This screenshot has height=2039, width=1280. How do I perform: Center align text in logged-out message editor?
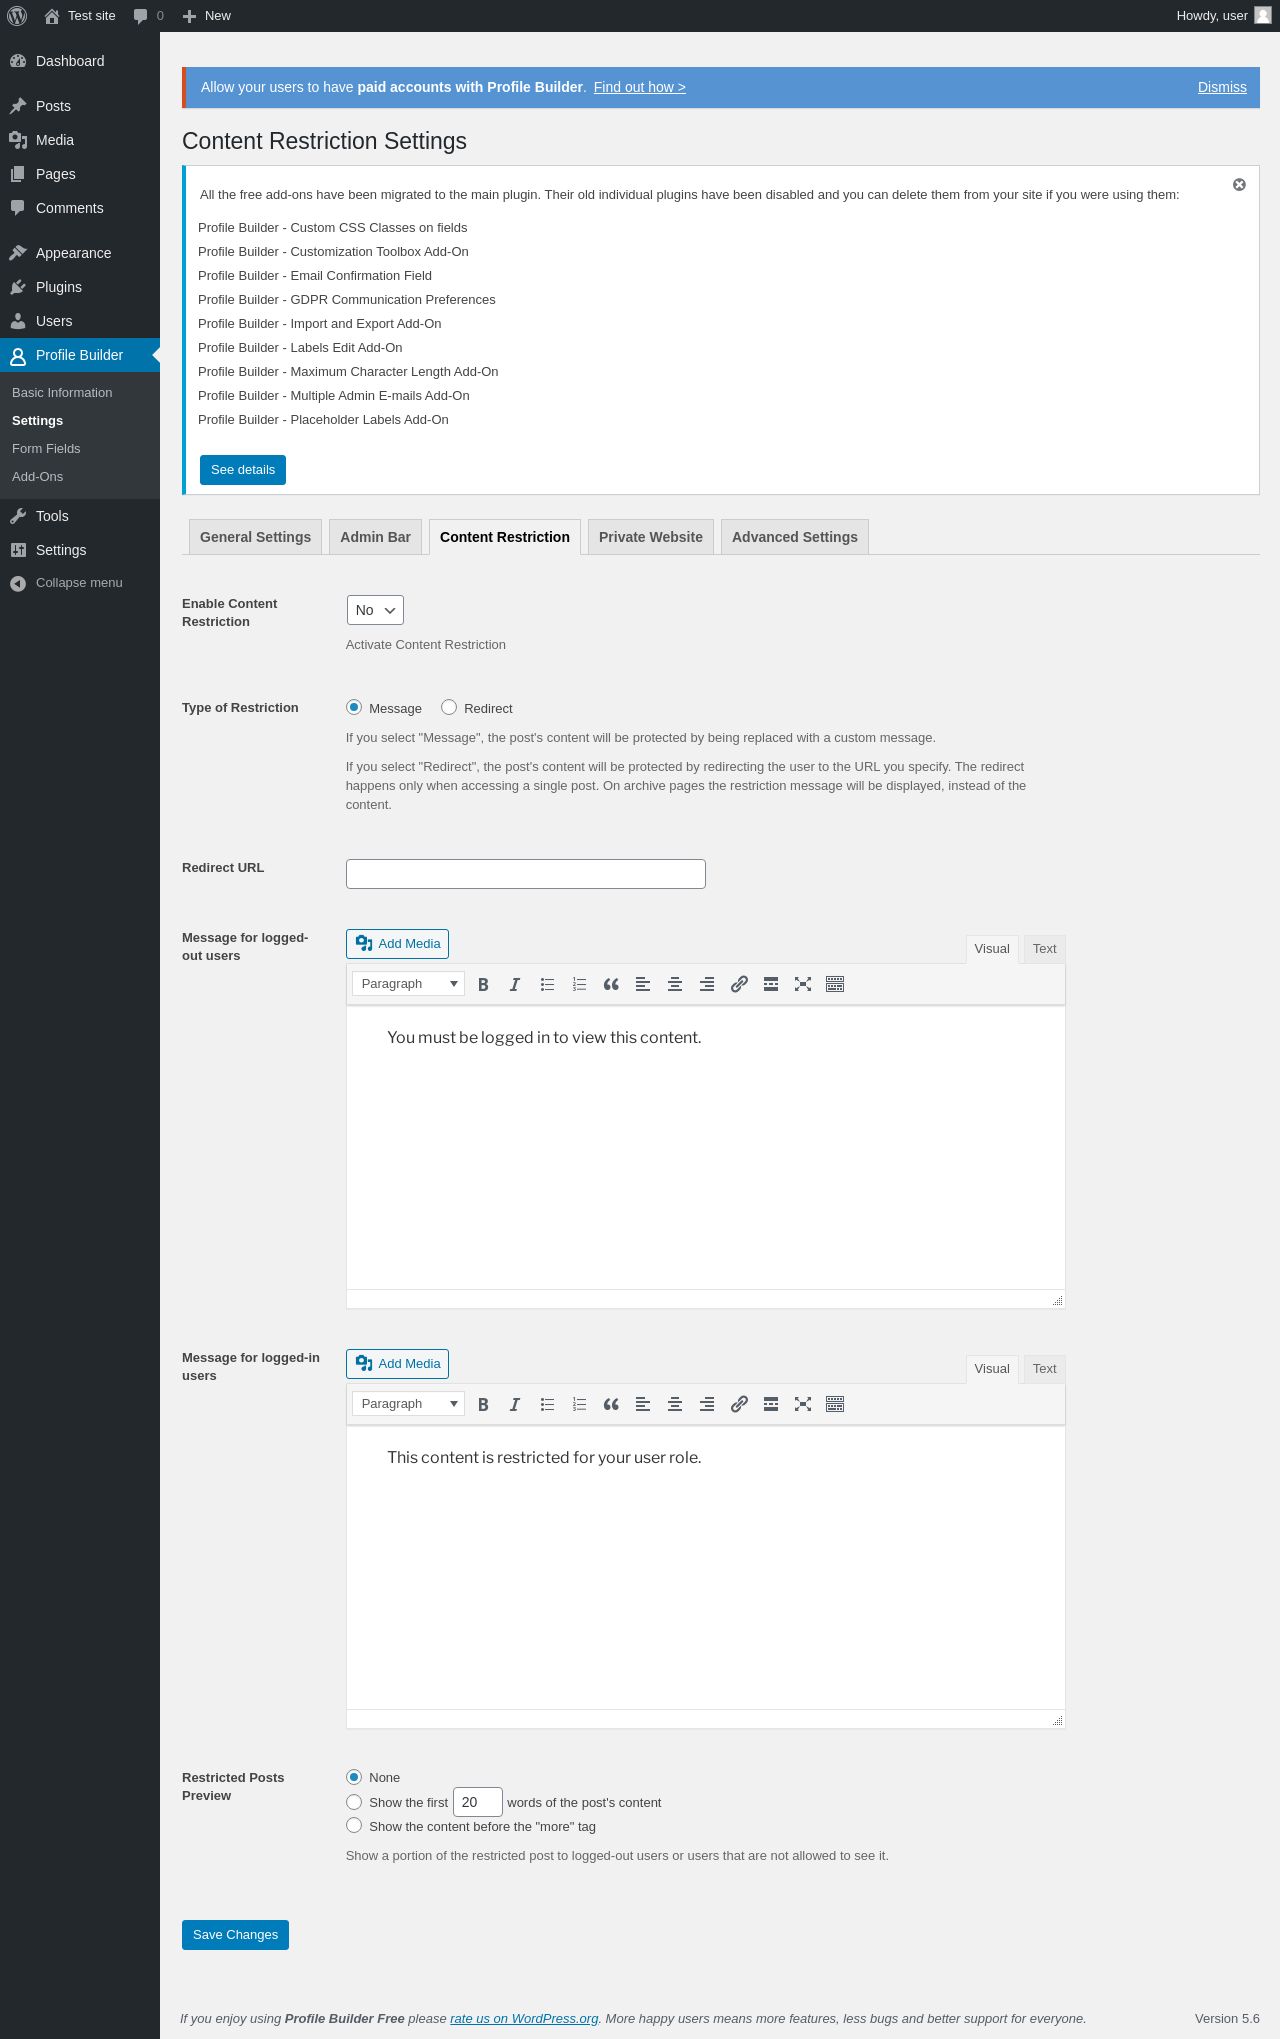(x=675, y=984)
